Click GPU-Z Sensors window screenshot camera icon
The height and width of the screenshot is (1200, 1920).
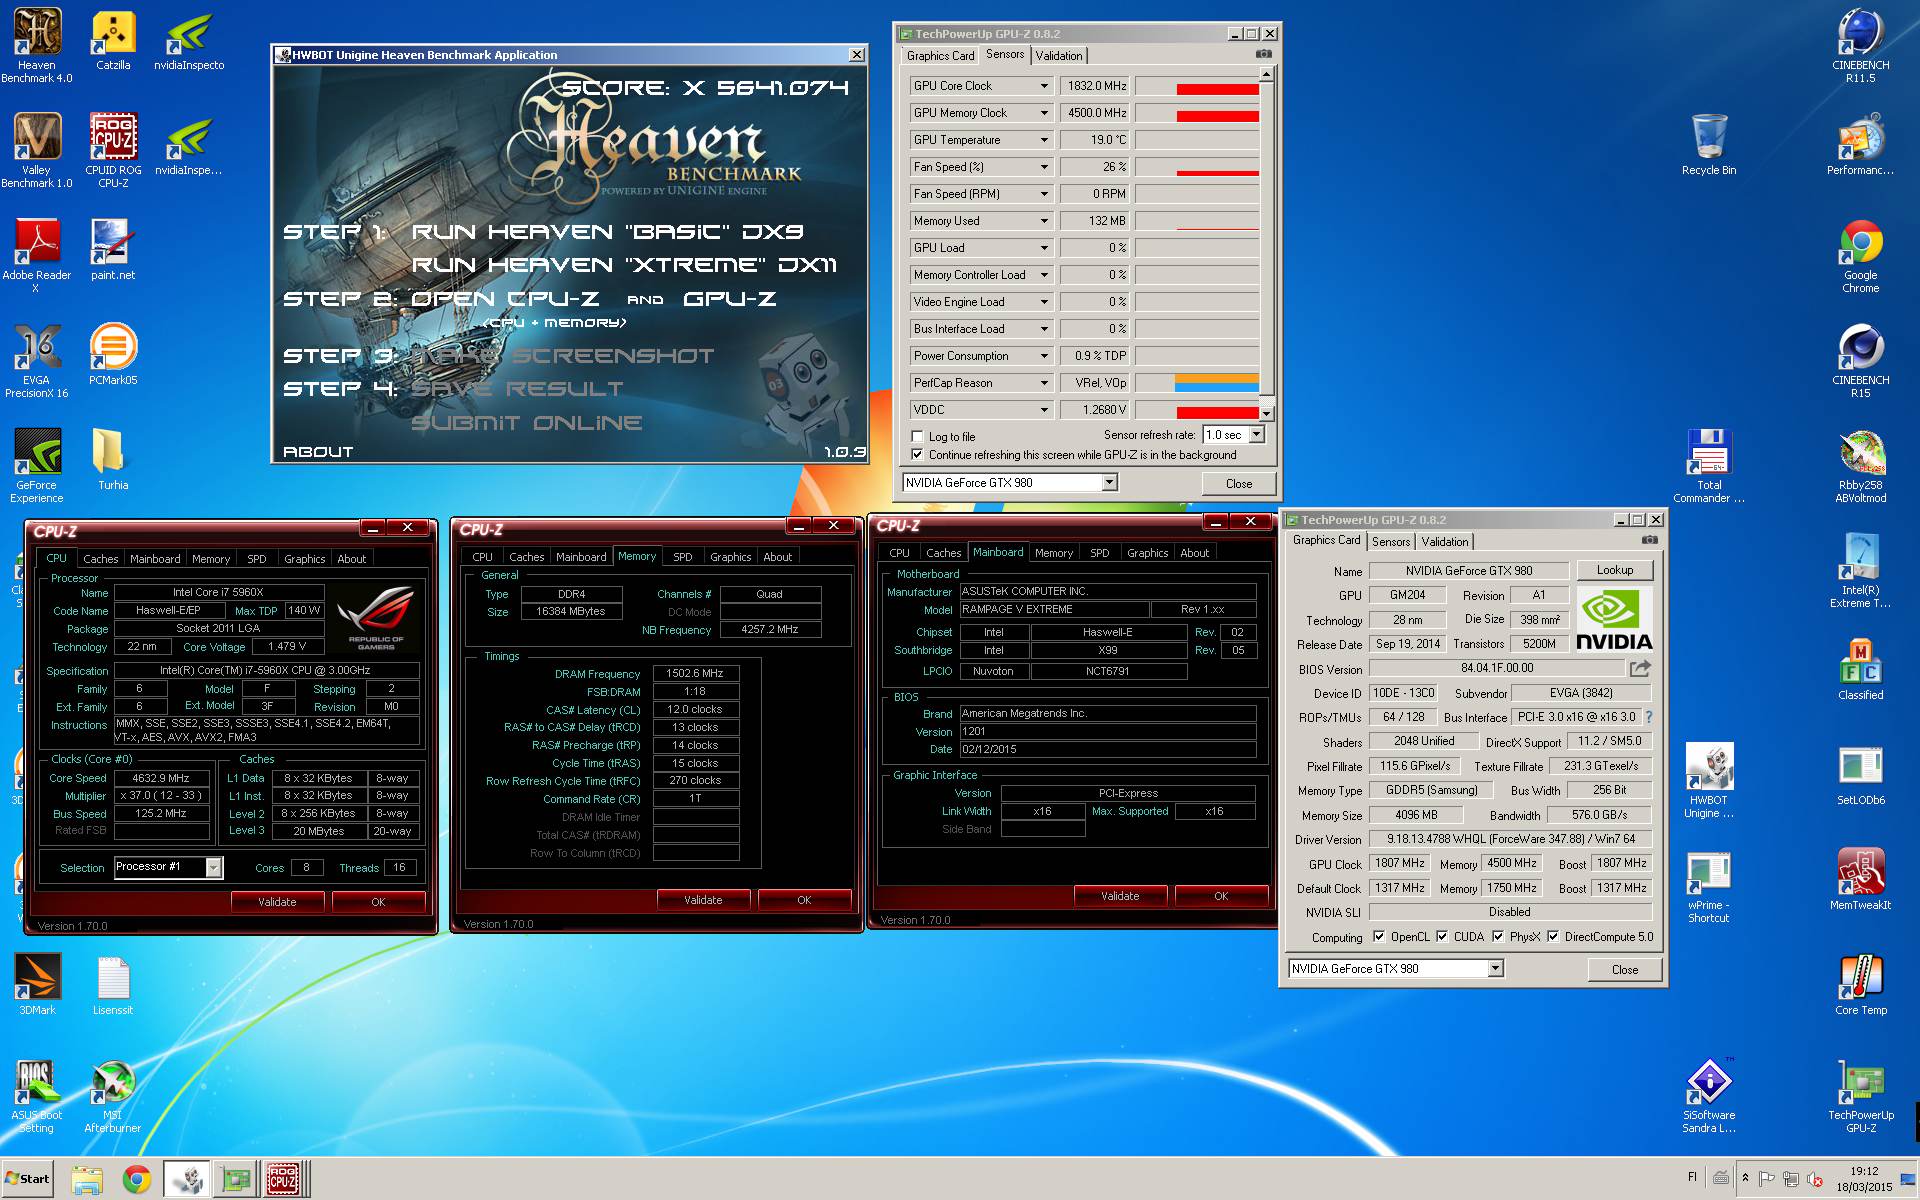[1264, 54]
